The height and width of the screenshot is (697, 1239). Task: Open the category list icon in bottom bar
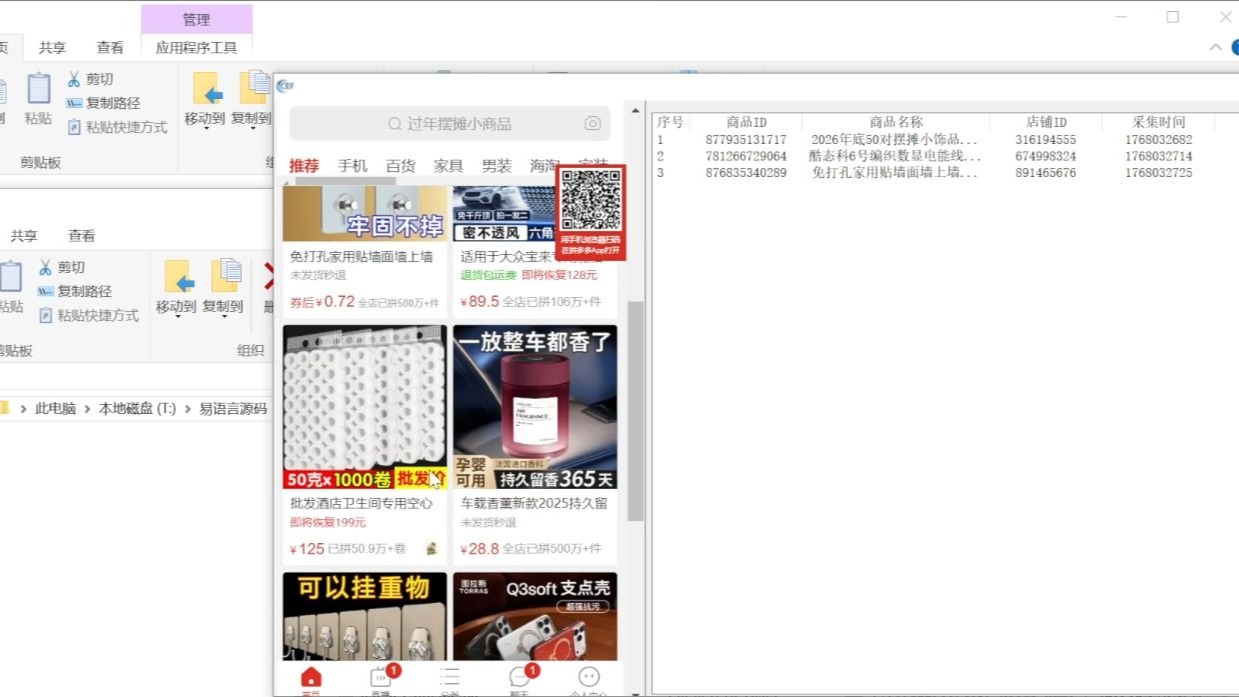(x=450, y=678)
